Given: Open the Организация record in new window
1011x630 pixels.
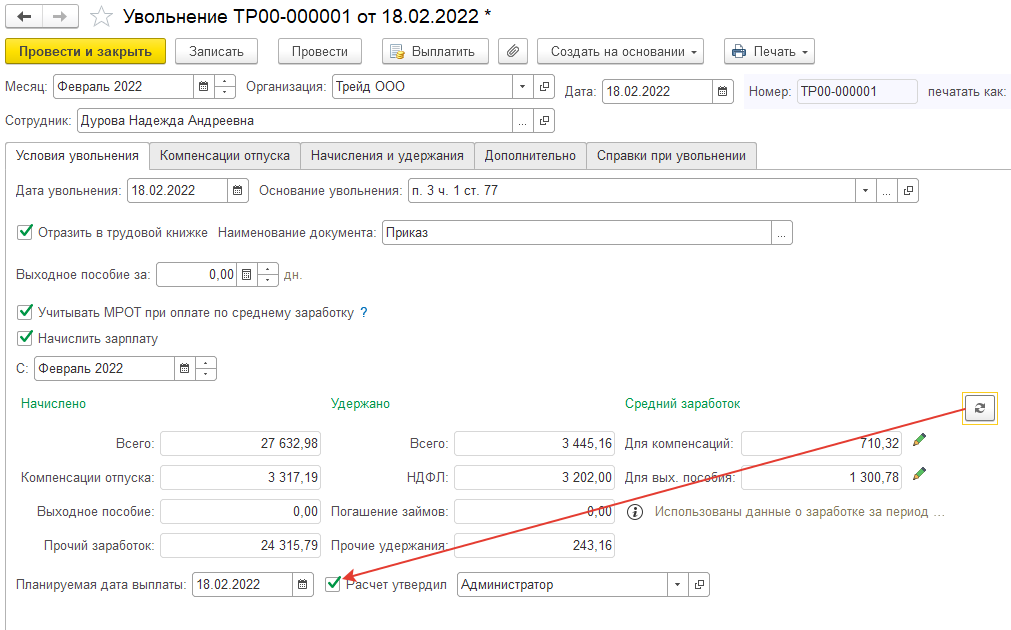Looking at the screenshot, I should click(x=544, y=86).
